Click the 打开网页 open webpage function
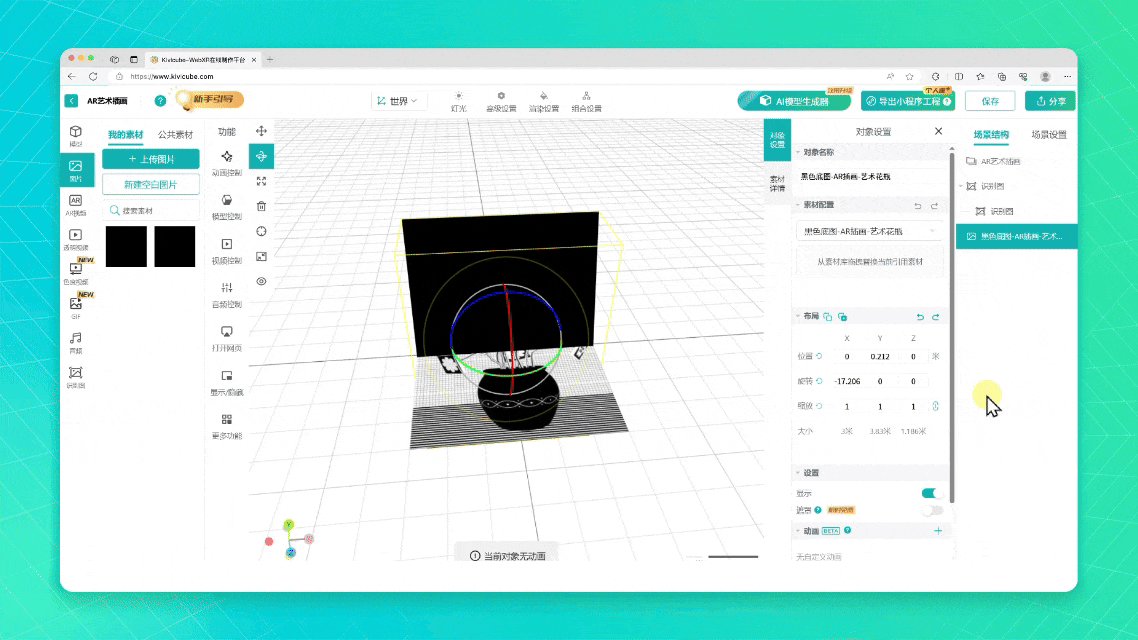 [227, 337]
